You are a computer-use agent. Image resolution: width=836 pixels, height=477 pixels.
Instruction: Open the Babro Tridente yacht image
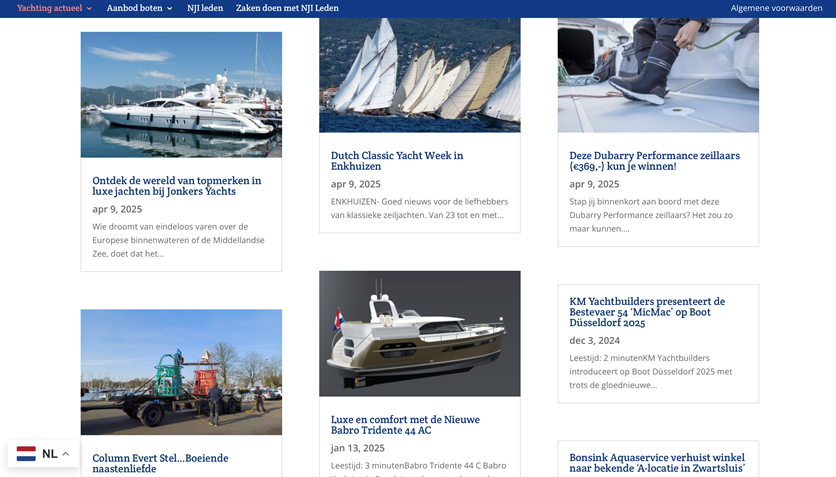[419, 333]
